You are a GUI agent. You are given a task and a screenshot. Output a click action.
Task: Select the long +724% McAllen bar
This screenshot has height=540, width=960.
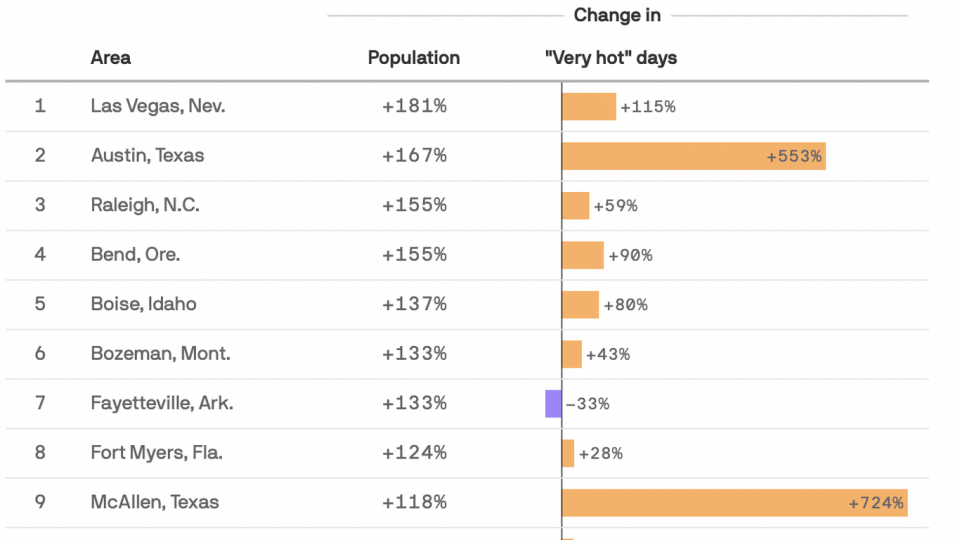pos(734,503)
